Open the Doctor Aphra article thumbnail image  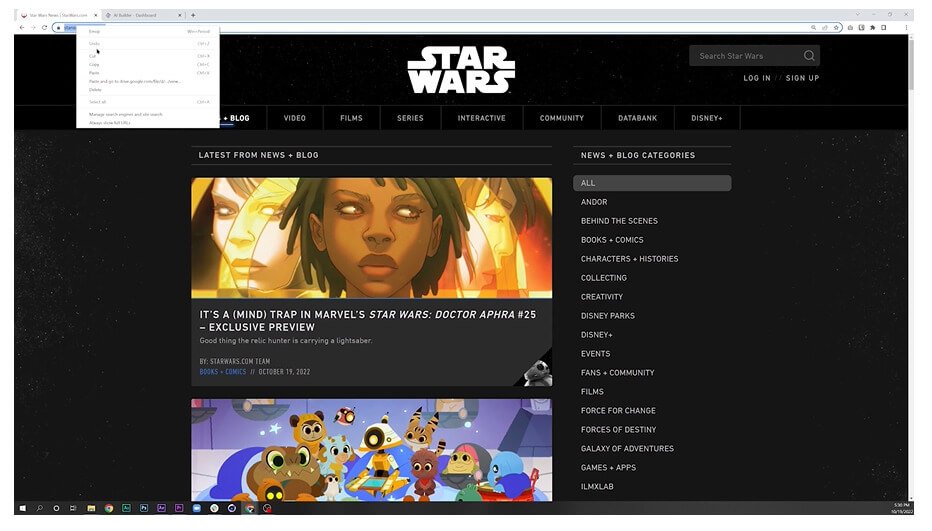371,238
